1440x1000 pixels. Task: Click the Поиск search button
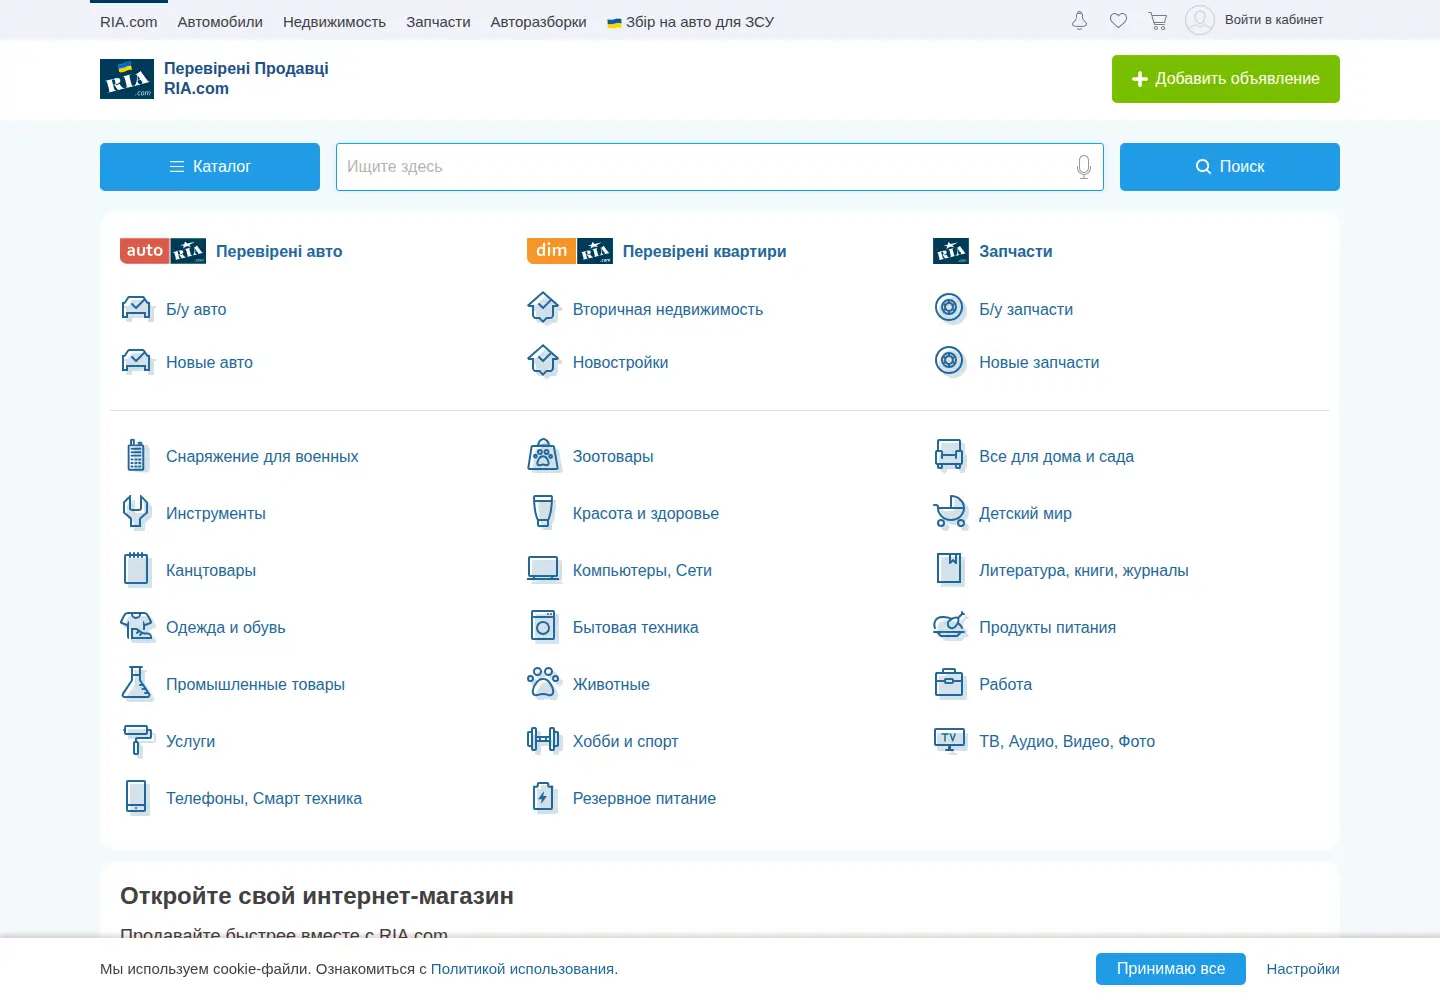tap(1230, 167)
